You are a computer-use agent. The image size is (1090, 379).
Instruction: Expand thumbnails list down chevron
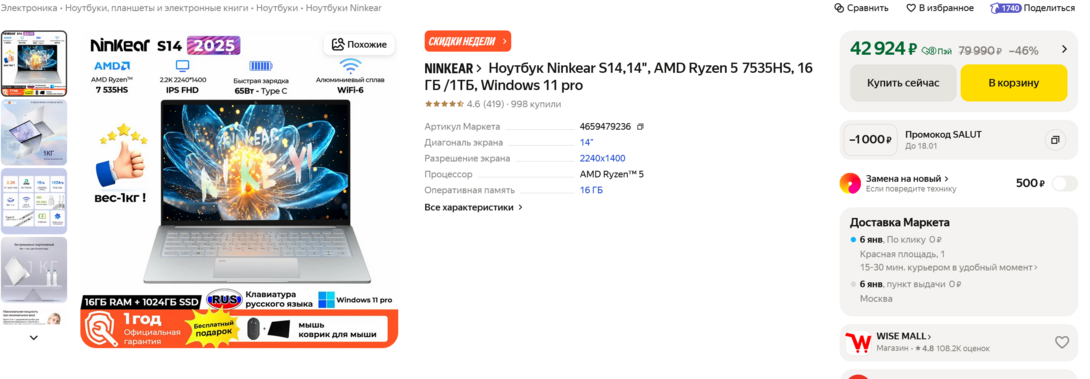pyautogui.click(x=33, y=337)
